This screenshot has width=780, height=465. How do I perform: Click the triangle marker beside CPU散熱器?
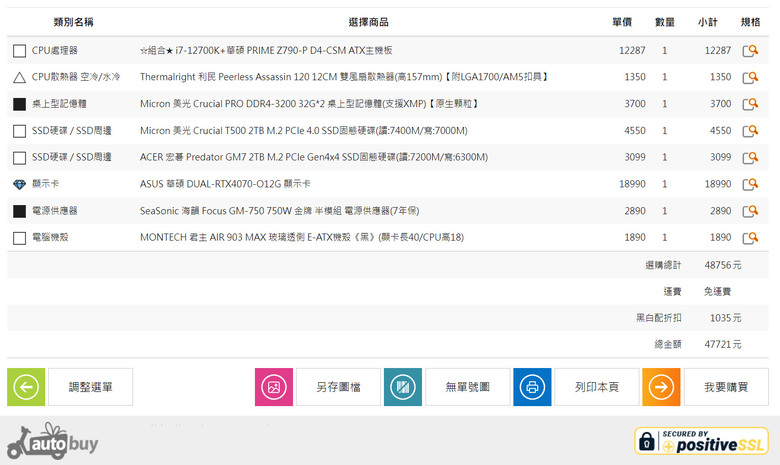point(19,78)
